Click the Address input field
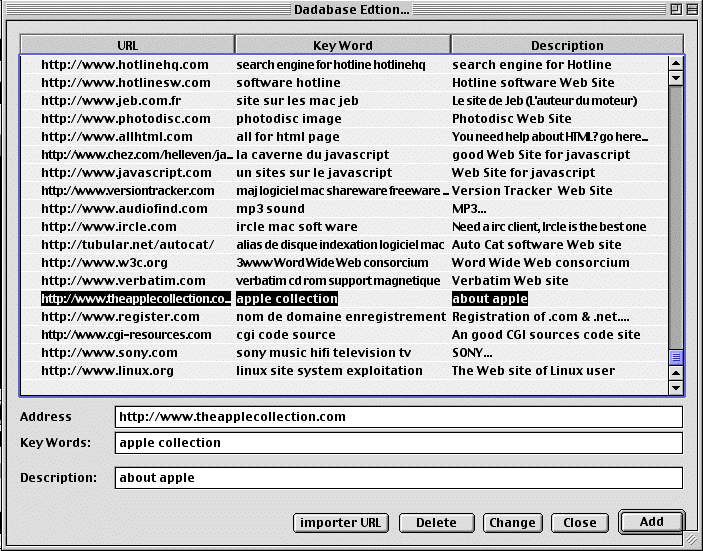The width and height of the screenshot is (703, 551). click(x=399, y=417)
